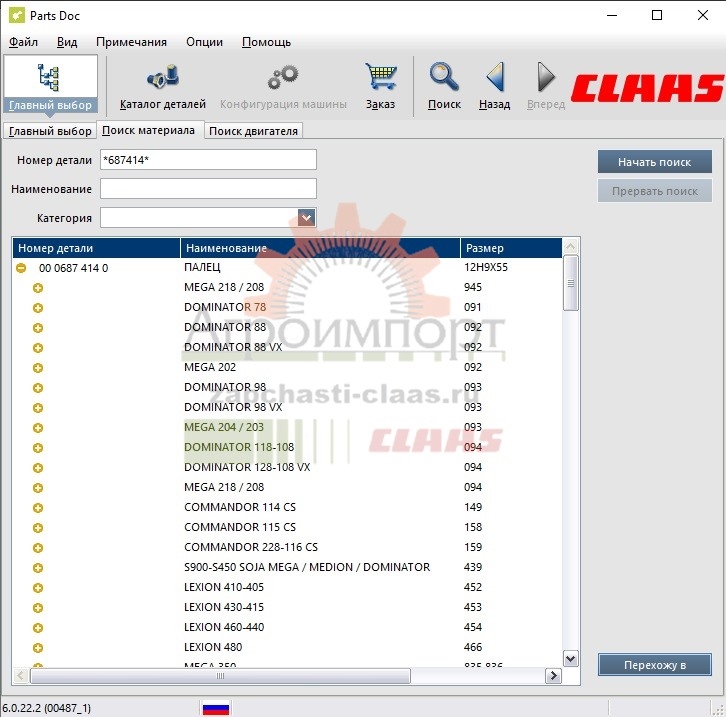
Task: Click the Наименование input field
Action: [208, 189]
